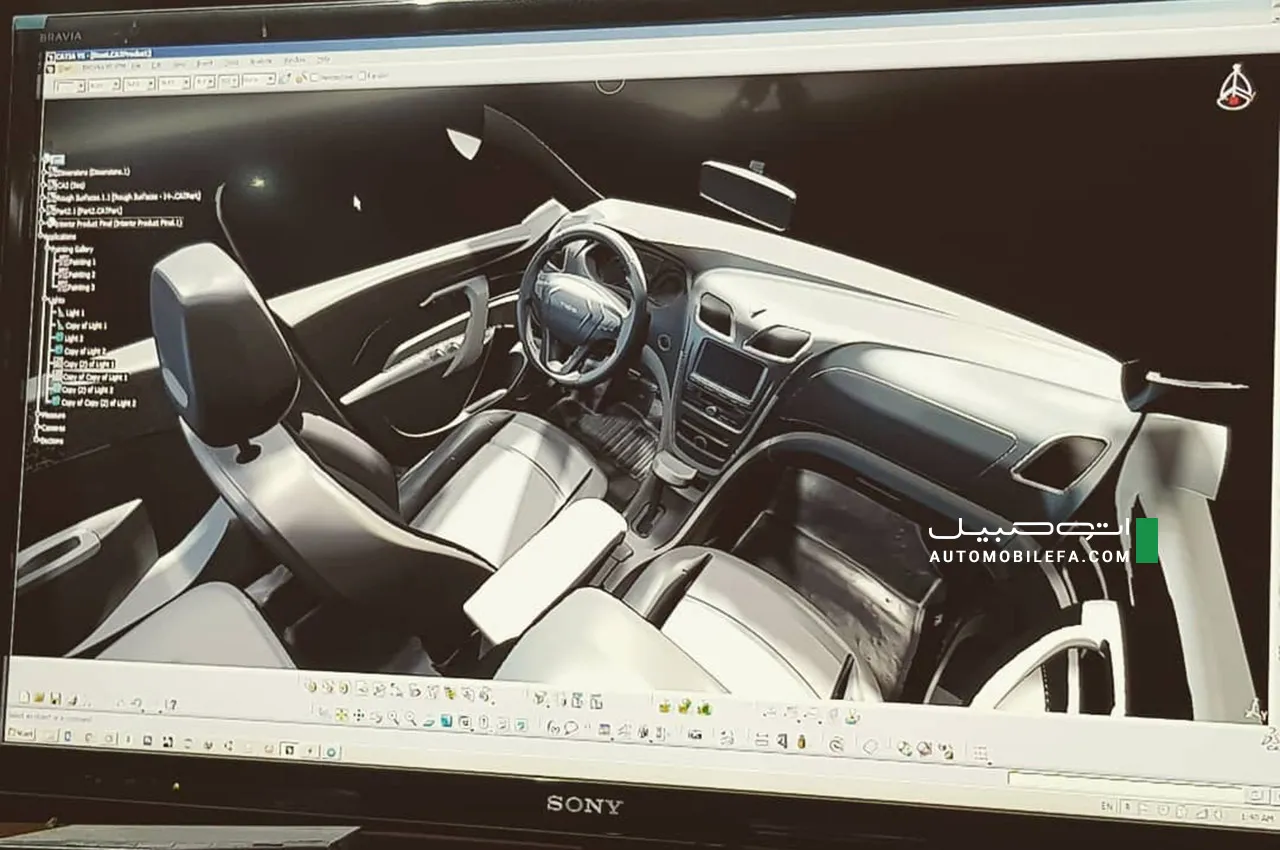Open the second dropdown in the top toolbar
Screen dimensions: 1280x850
click(x=104, y=85)
